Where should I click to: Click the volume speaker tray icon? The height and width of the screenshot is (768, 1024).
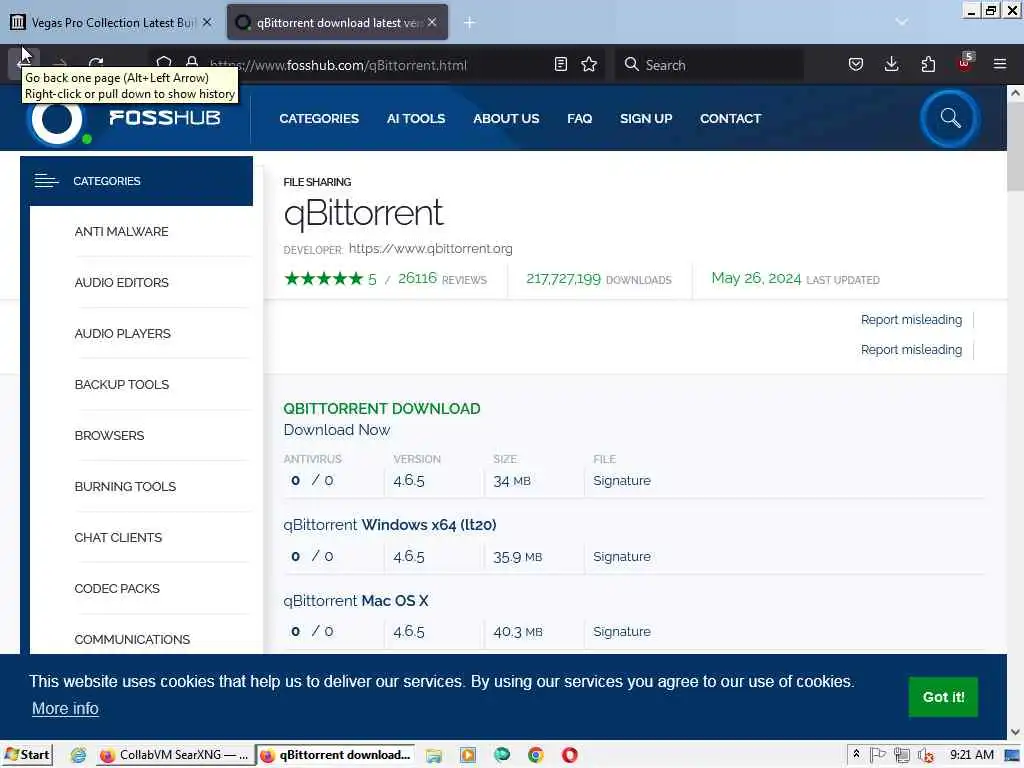click(925, 755)
